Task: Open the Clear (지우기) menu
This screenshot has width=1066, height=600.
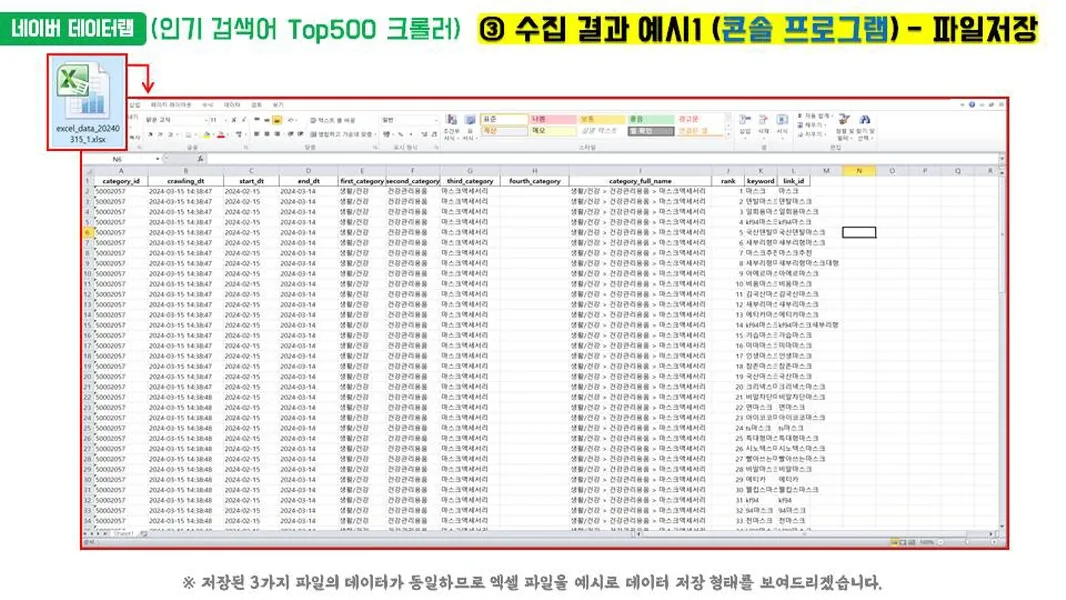Action: click(811, 135)
